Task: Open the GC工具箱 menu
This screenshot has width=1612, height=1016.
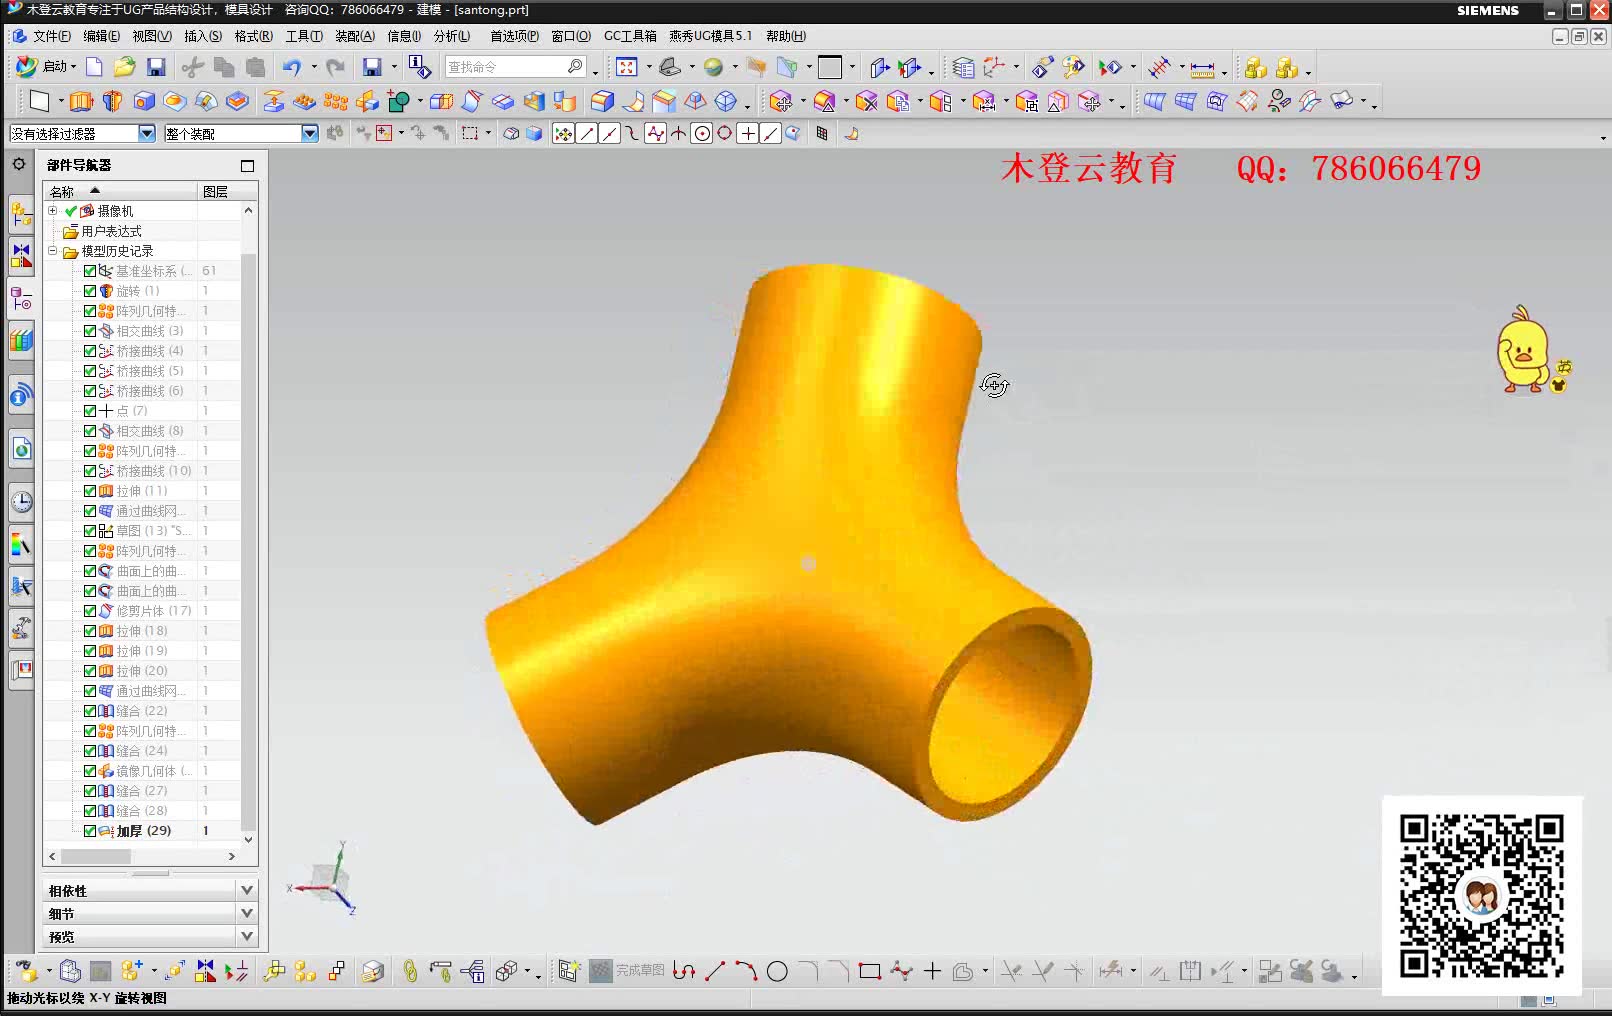Action: [x=630, y=36]
